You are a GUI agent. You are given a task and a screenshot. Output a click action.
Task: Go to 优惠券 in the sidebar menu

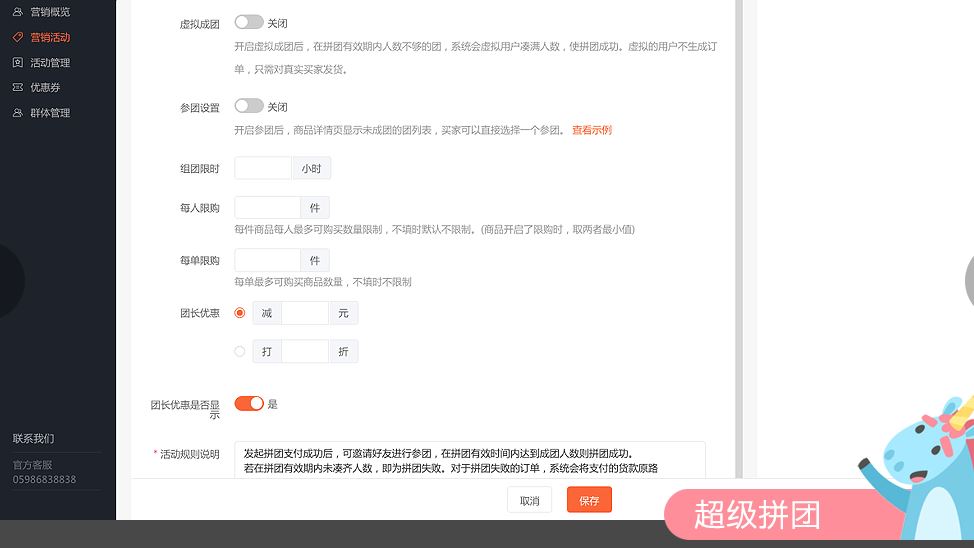[45, 87]
